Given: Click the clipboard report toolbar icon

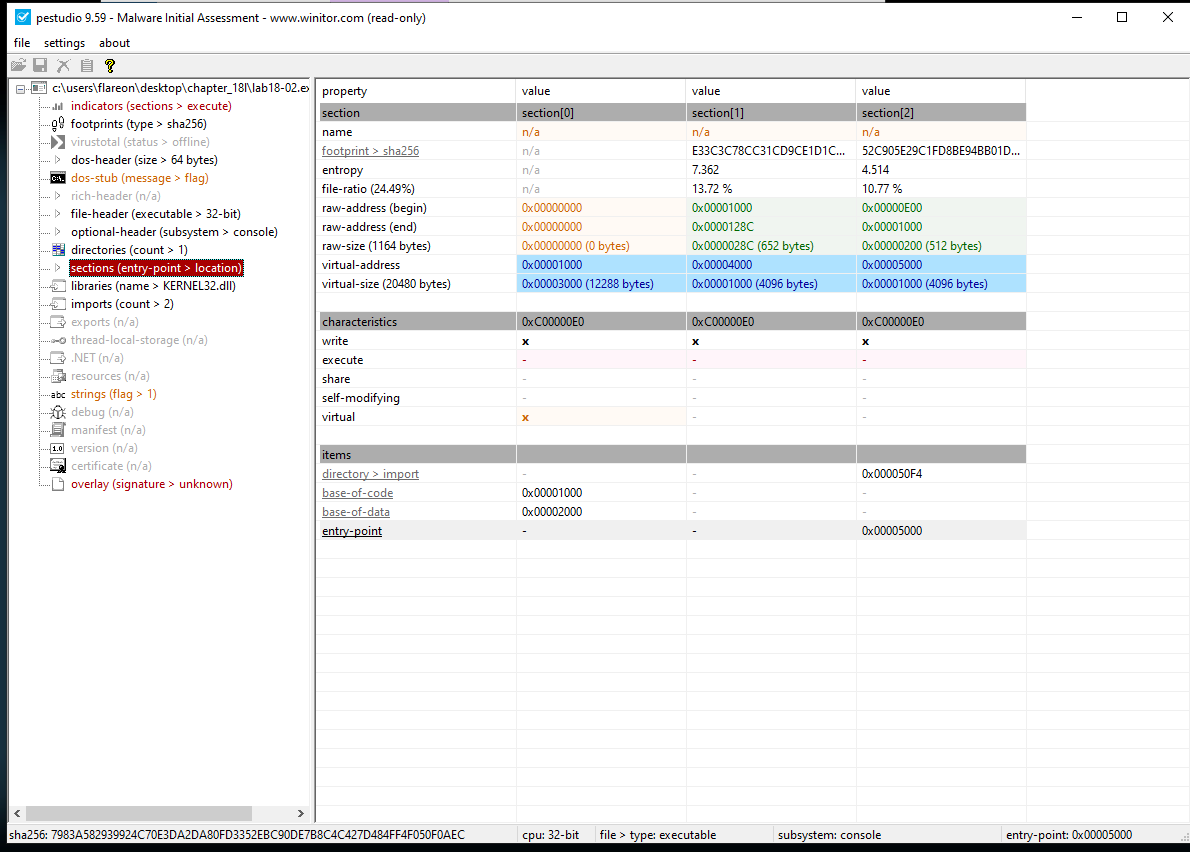Looking at the screenshot, I should click(x=87, y=66).
